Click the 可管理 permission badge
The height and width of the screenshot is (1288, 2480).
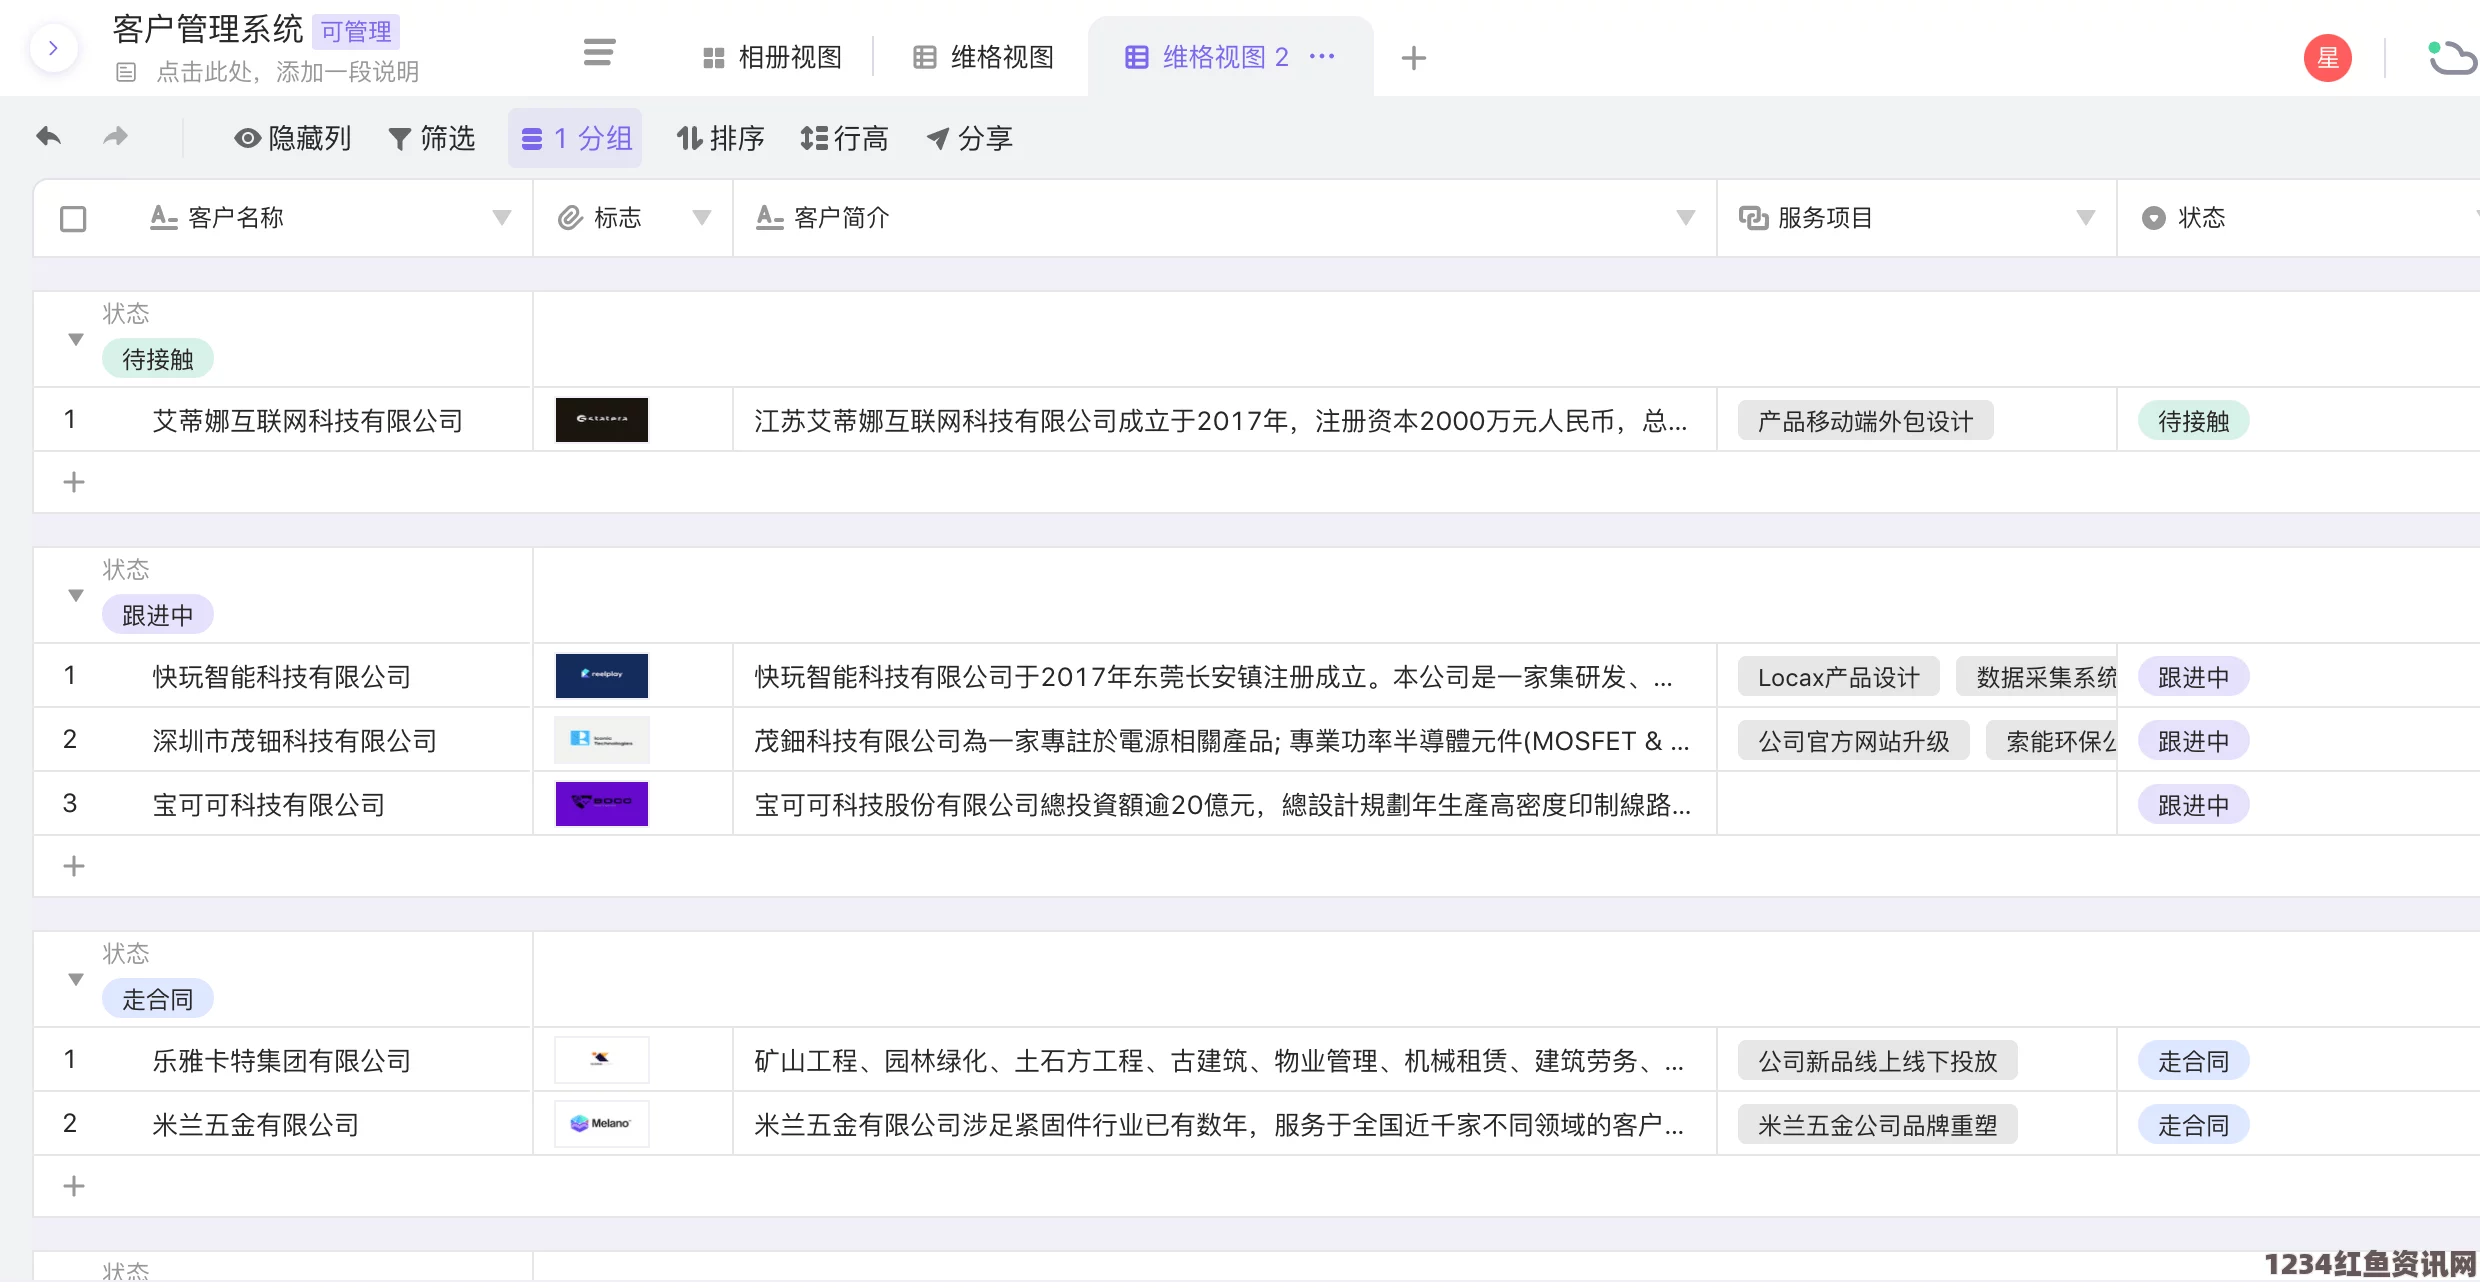356,32
